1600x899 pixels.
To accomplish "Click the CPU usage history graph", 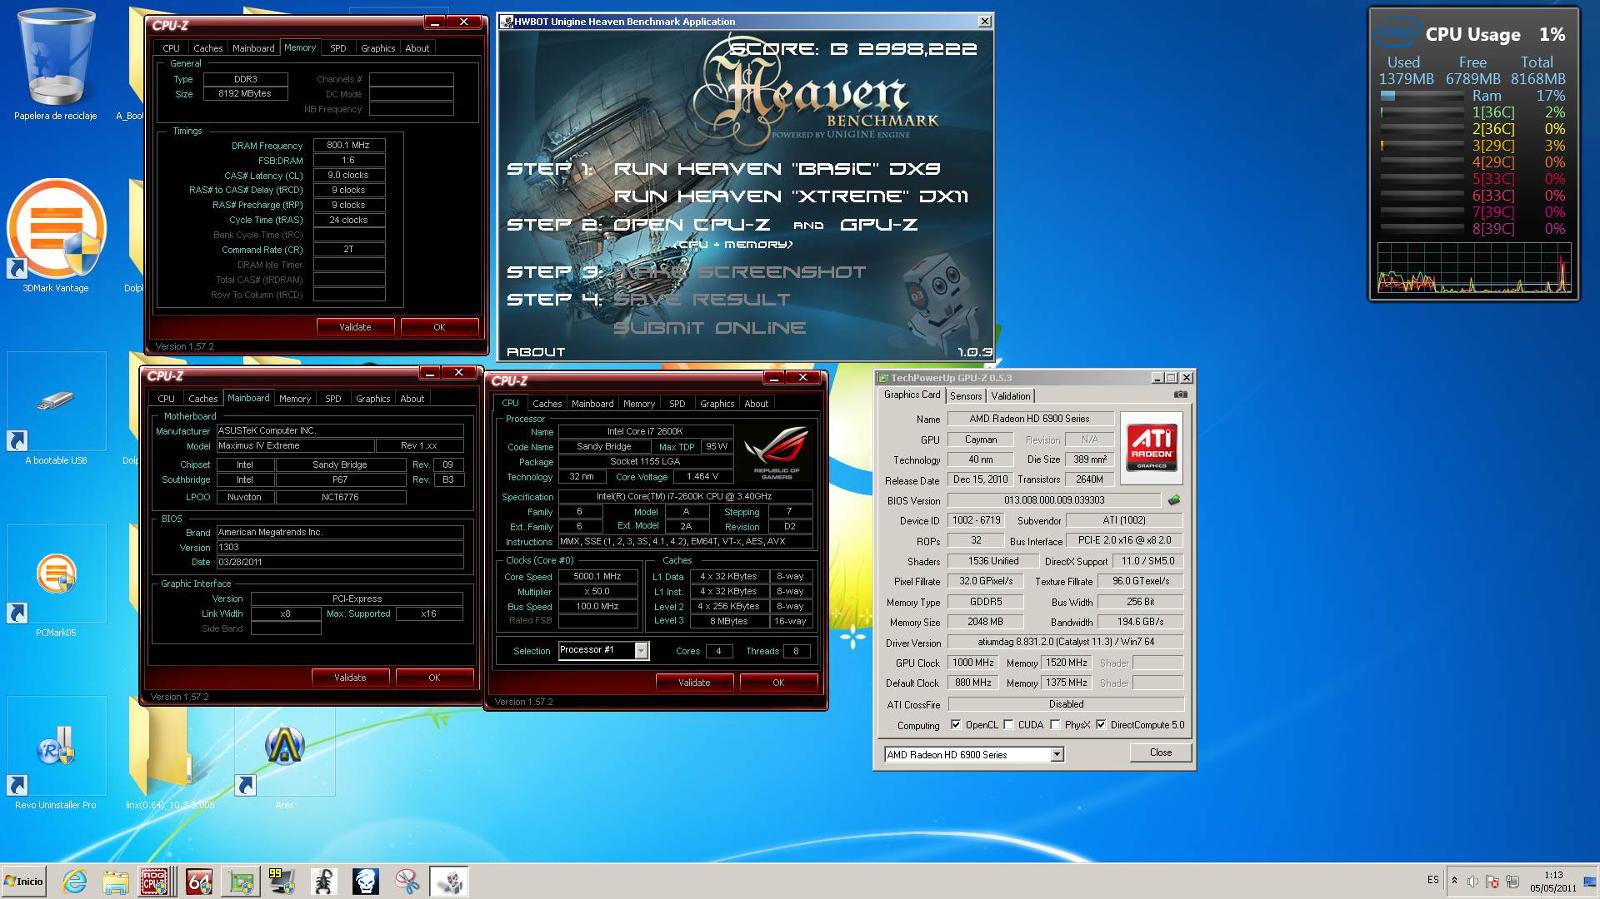I will pyautogui.click(x=1474, y=267).
